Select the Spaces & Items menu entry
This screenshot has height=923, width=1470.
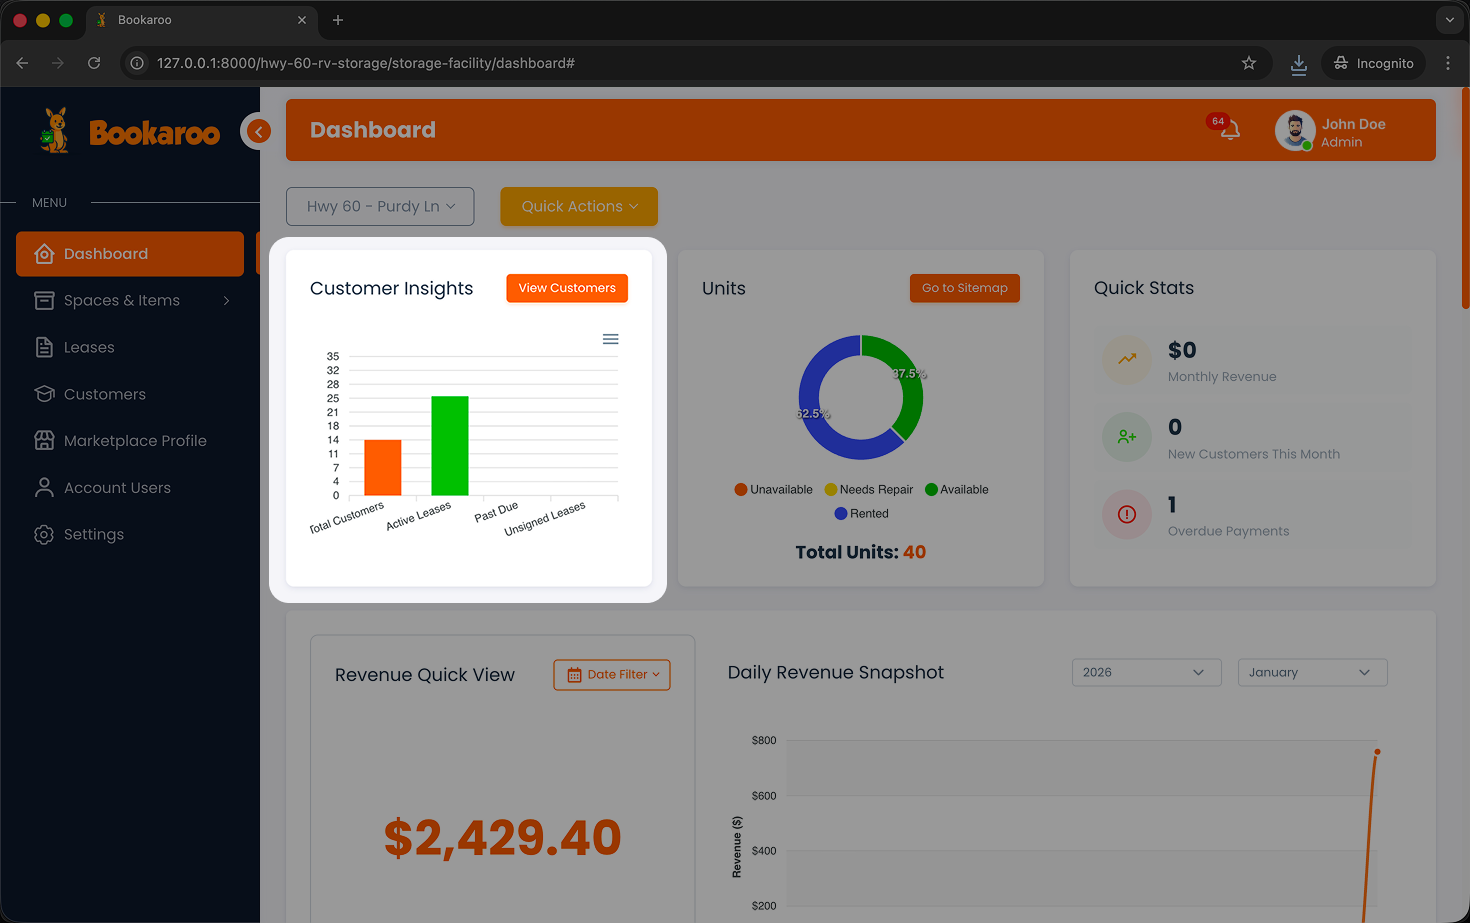click(121, 300)
